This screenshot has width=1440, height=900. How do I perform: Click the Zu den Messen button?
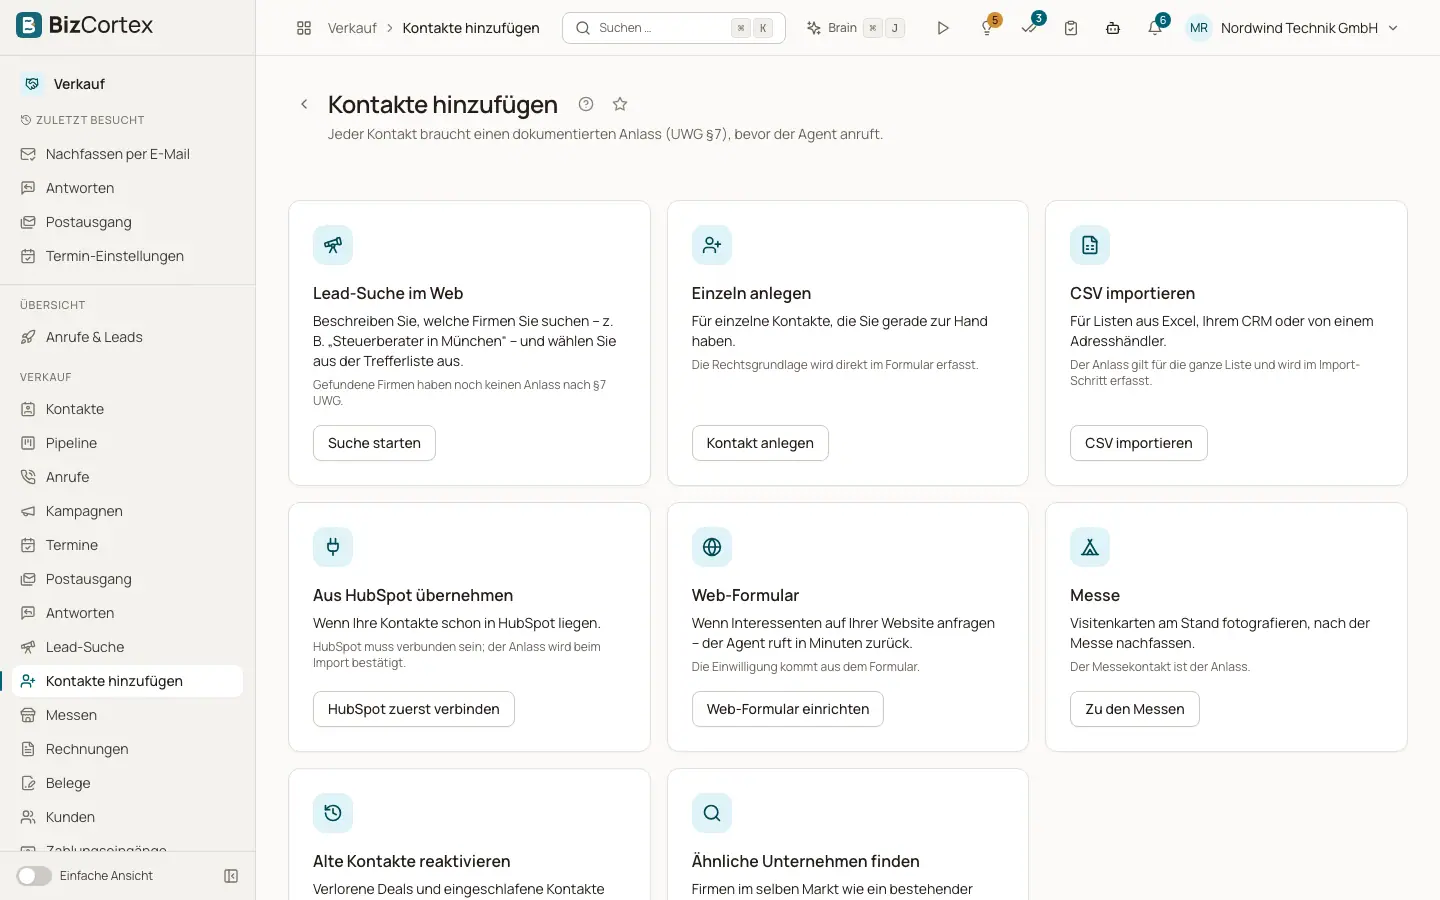(x=1134, y=709)
